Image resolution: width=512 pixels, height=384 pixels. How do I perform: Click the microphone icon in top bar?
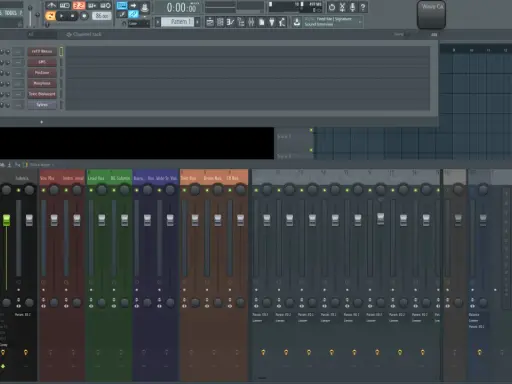[353, 7]
